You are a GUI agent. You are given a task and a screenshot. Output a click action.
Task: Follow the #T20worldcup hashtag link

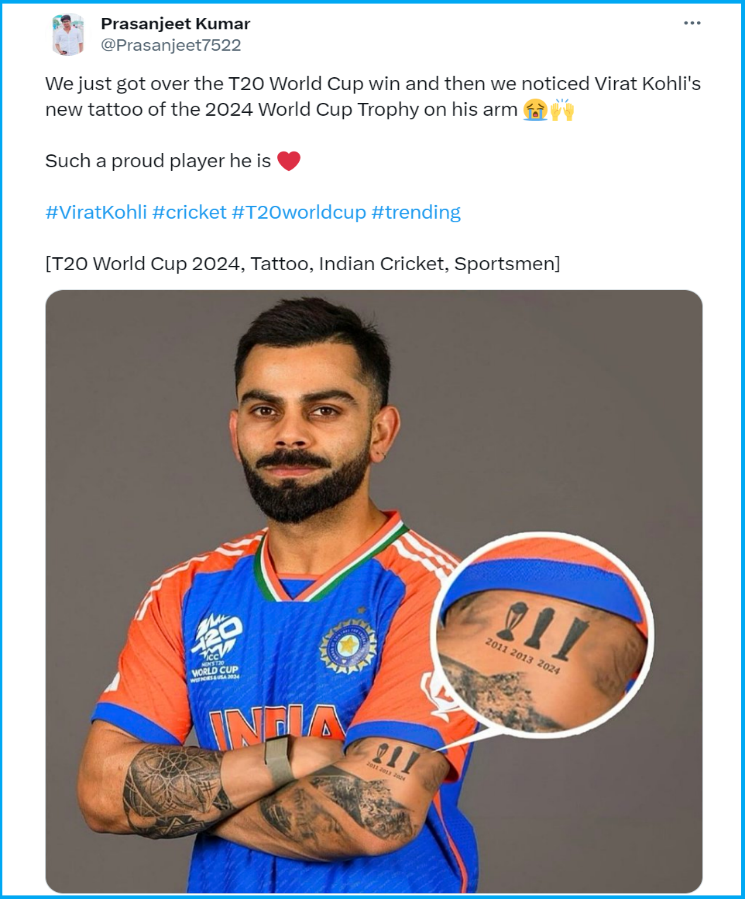click(299, 212)
